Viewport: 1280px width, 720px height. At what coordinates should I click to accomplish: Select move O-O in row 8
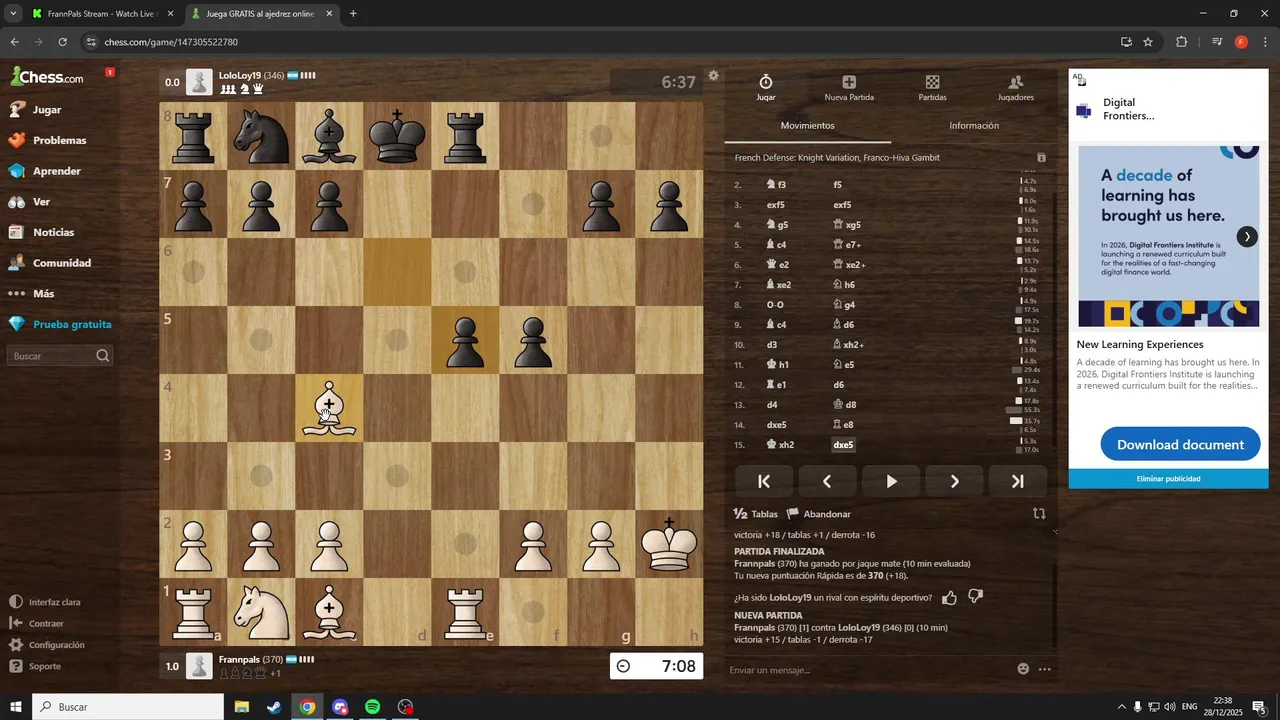tap(776, 305)
